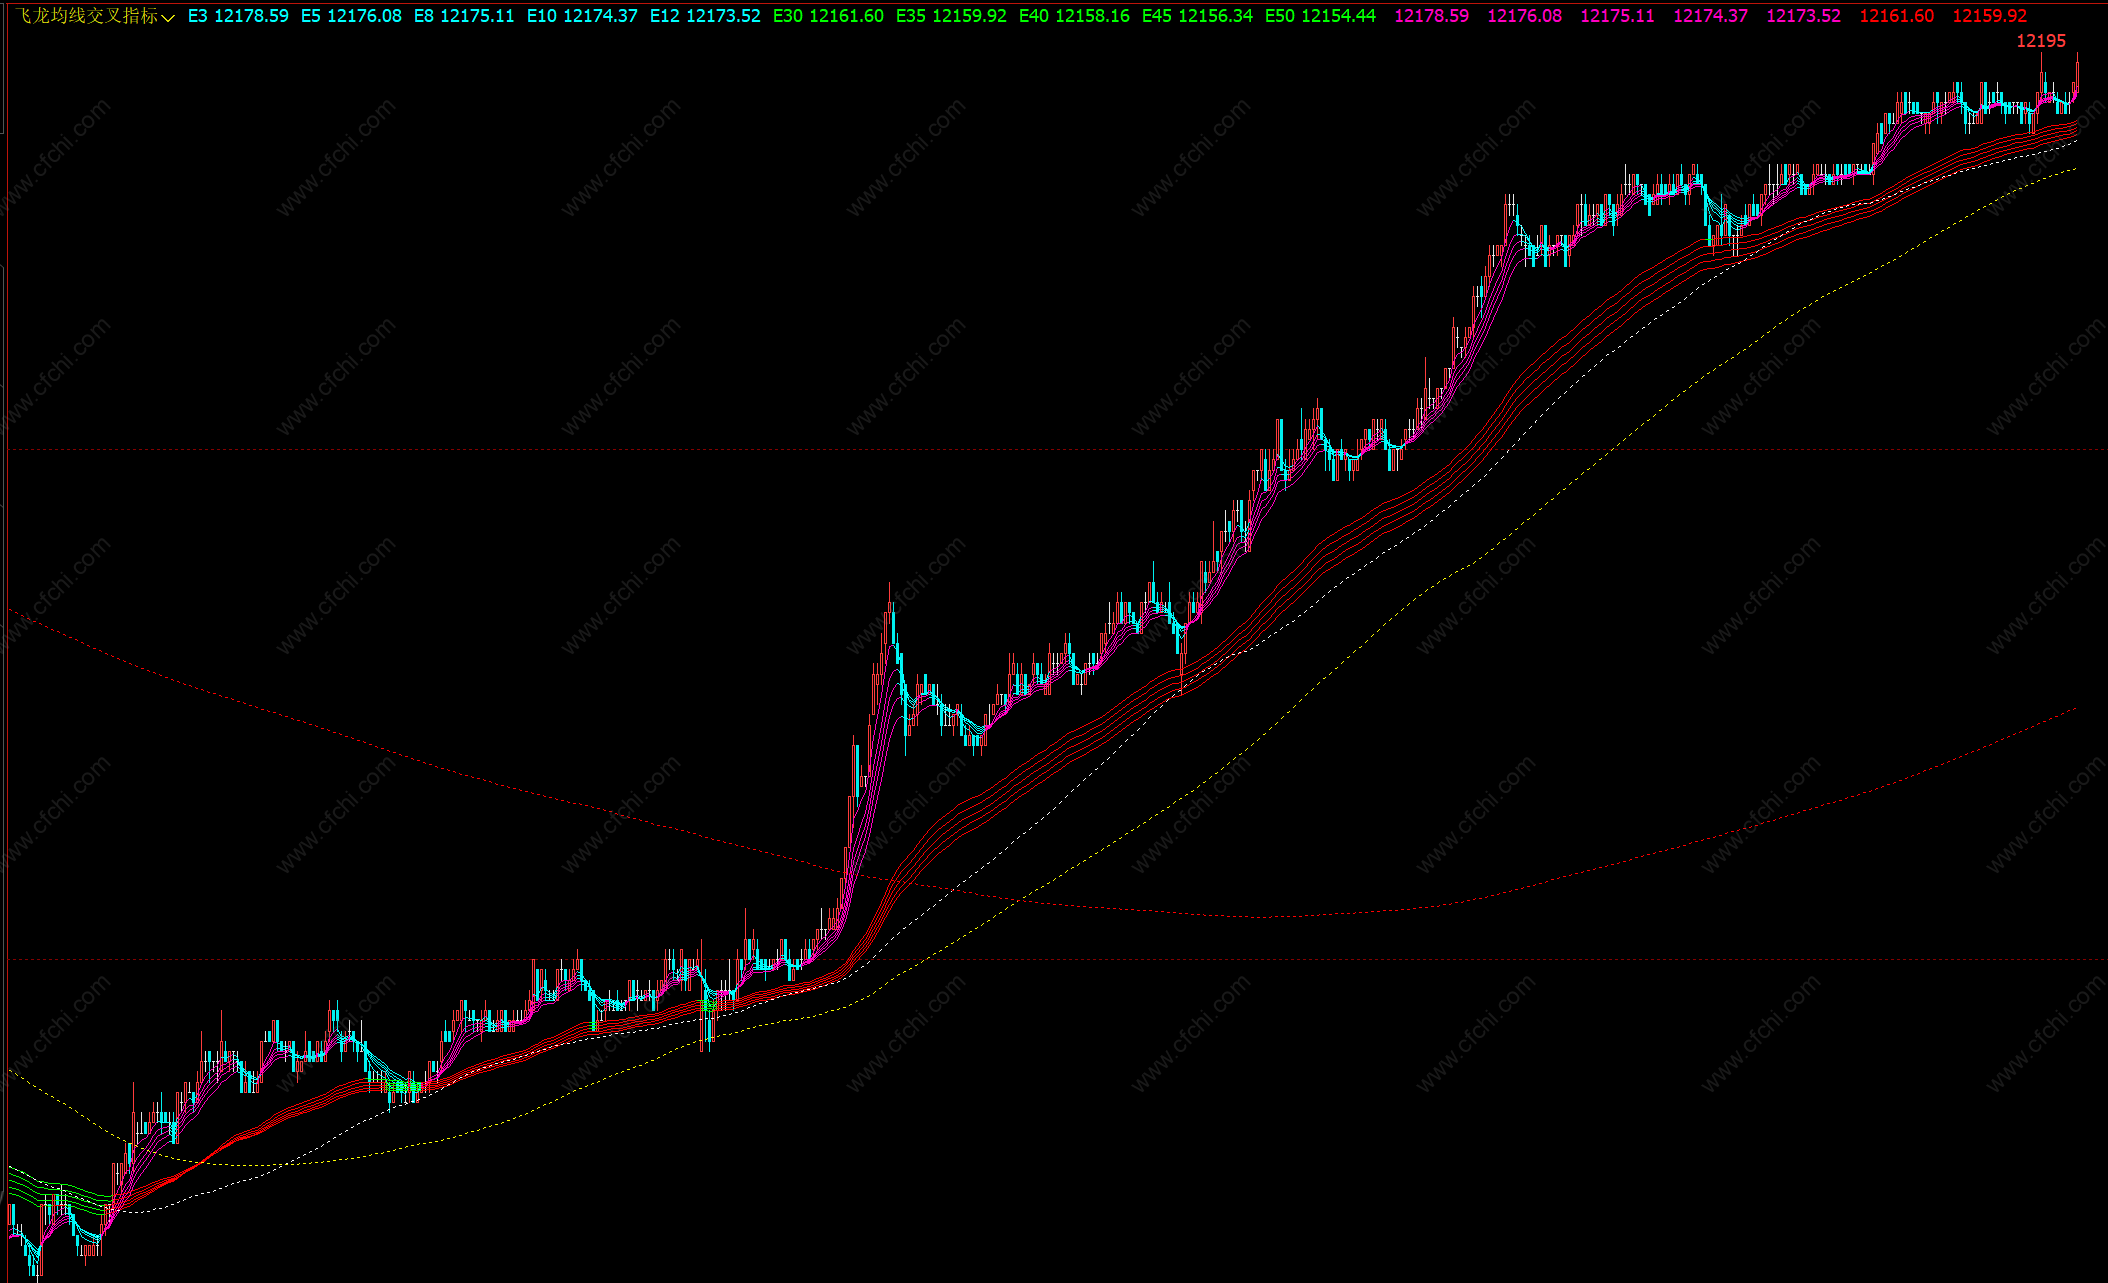
Task: Pick the cyan E12 12173.52 label
Action: [705, 16]
